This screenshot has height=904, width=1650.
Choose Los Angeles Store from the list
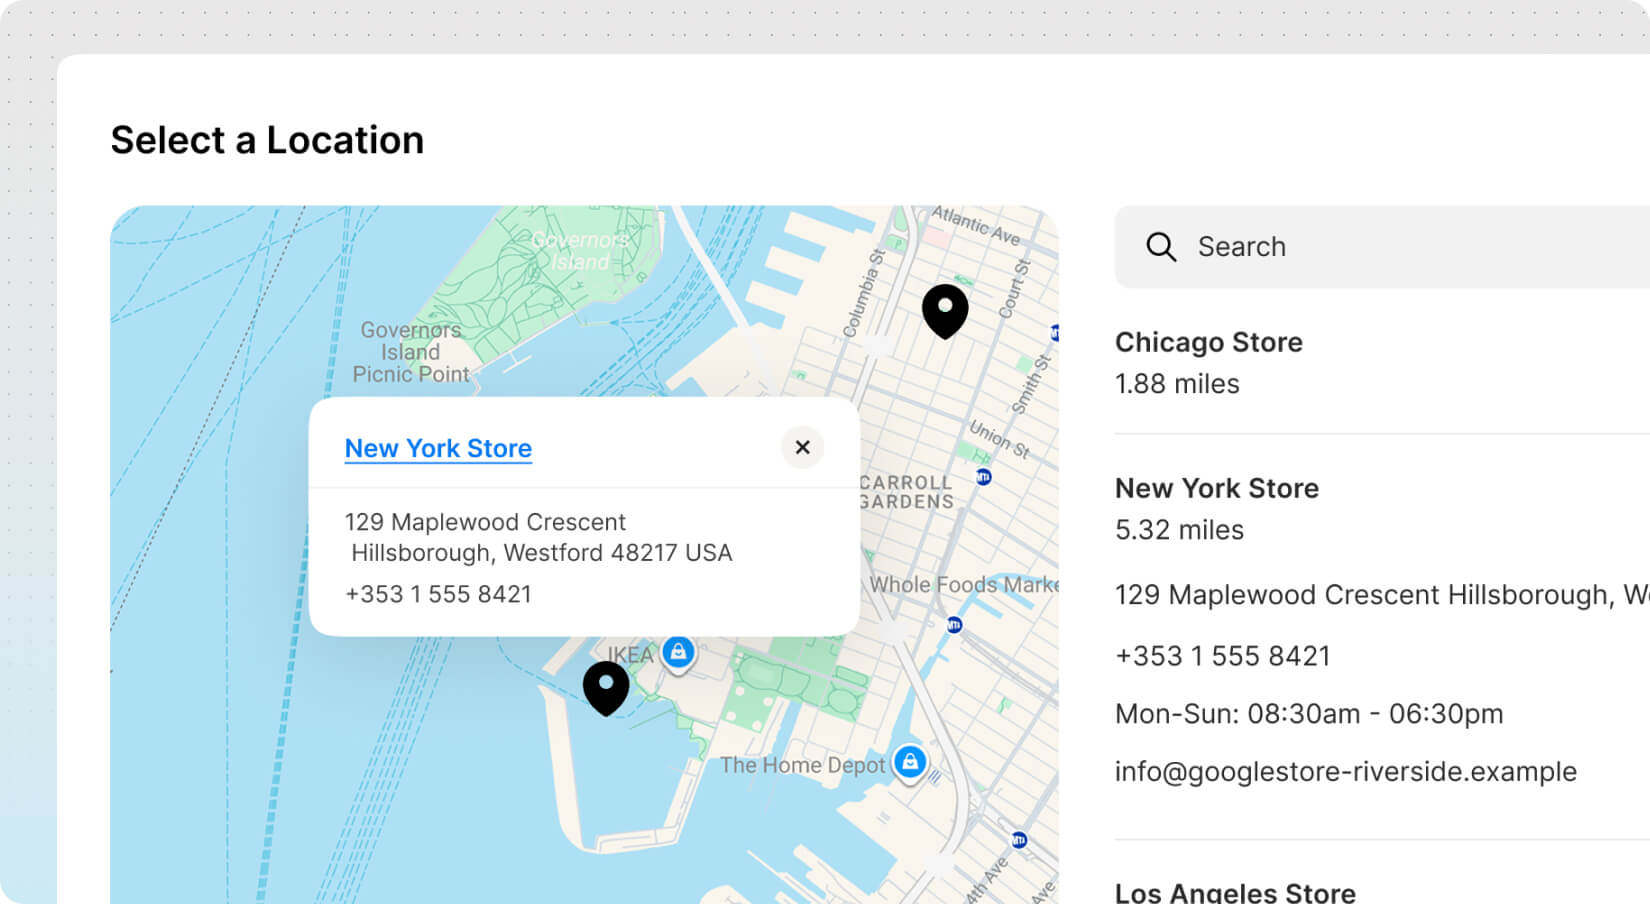point(1234,891)
